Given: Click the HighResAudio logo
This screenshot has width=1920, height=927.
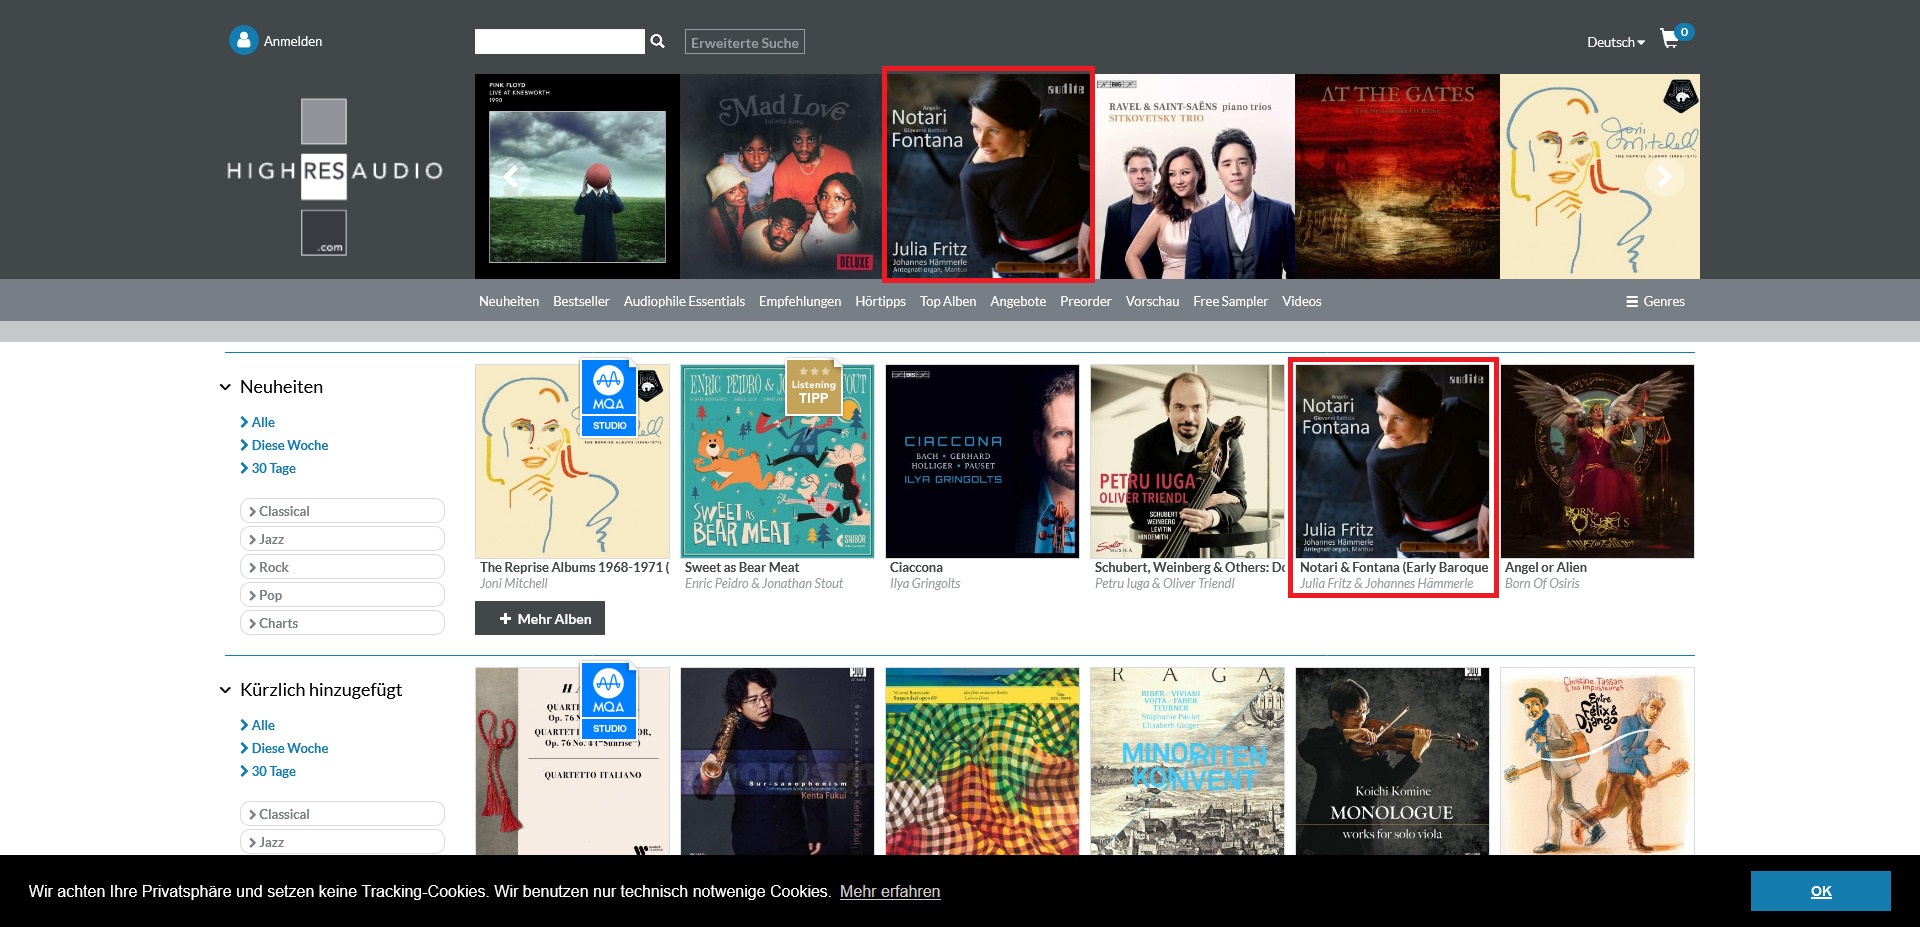Looking at the screenshot, I should point(334,176).
